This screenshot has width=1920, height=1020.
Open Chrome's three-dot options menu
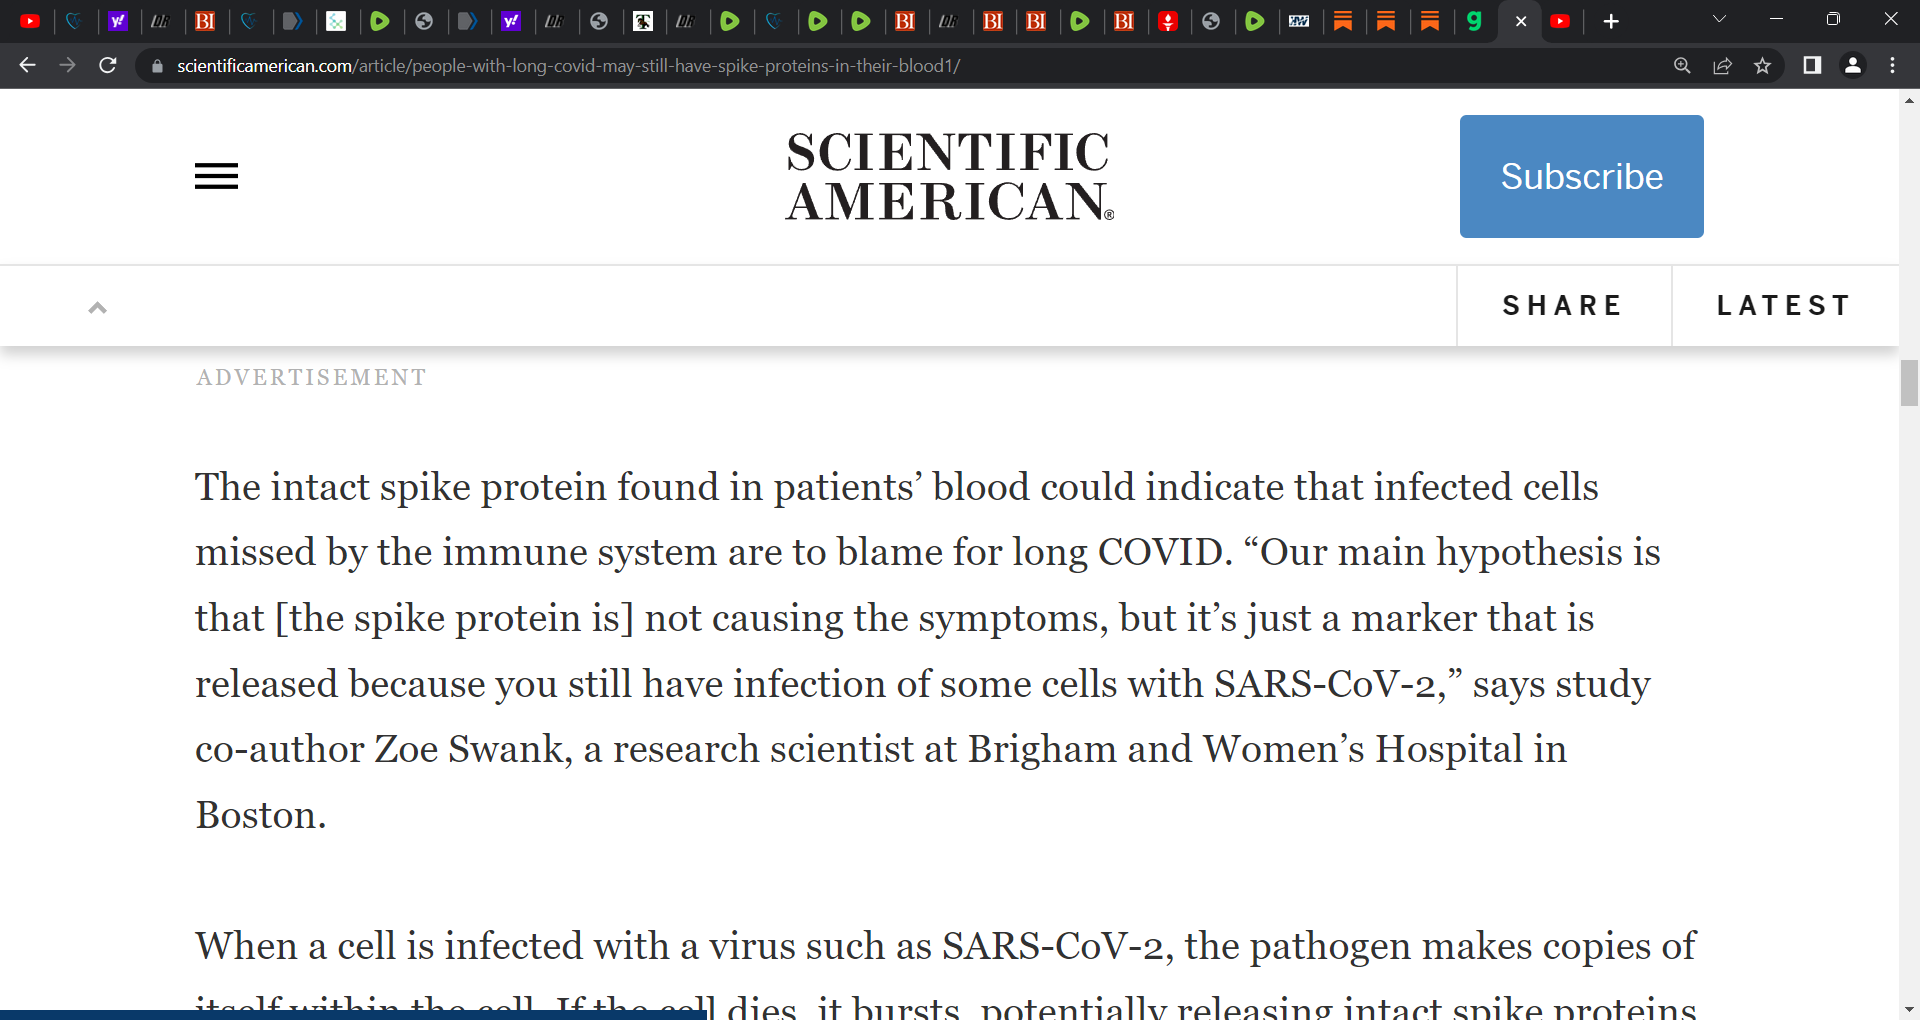1892,65
